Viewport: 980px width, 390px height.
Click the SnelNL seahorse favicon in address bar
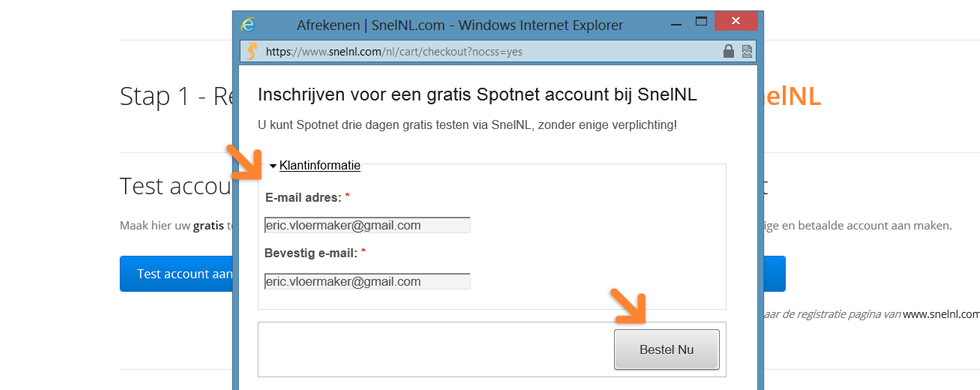pyautogui.click(x=251, y=51)
